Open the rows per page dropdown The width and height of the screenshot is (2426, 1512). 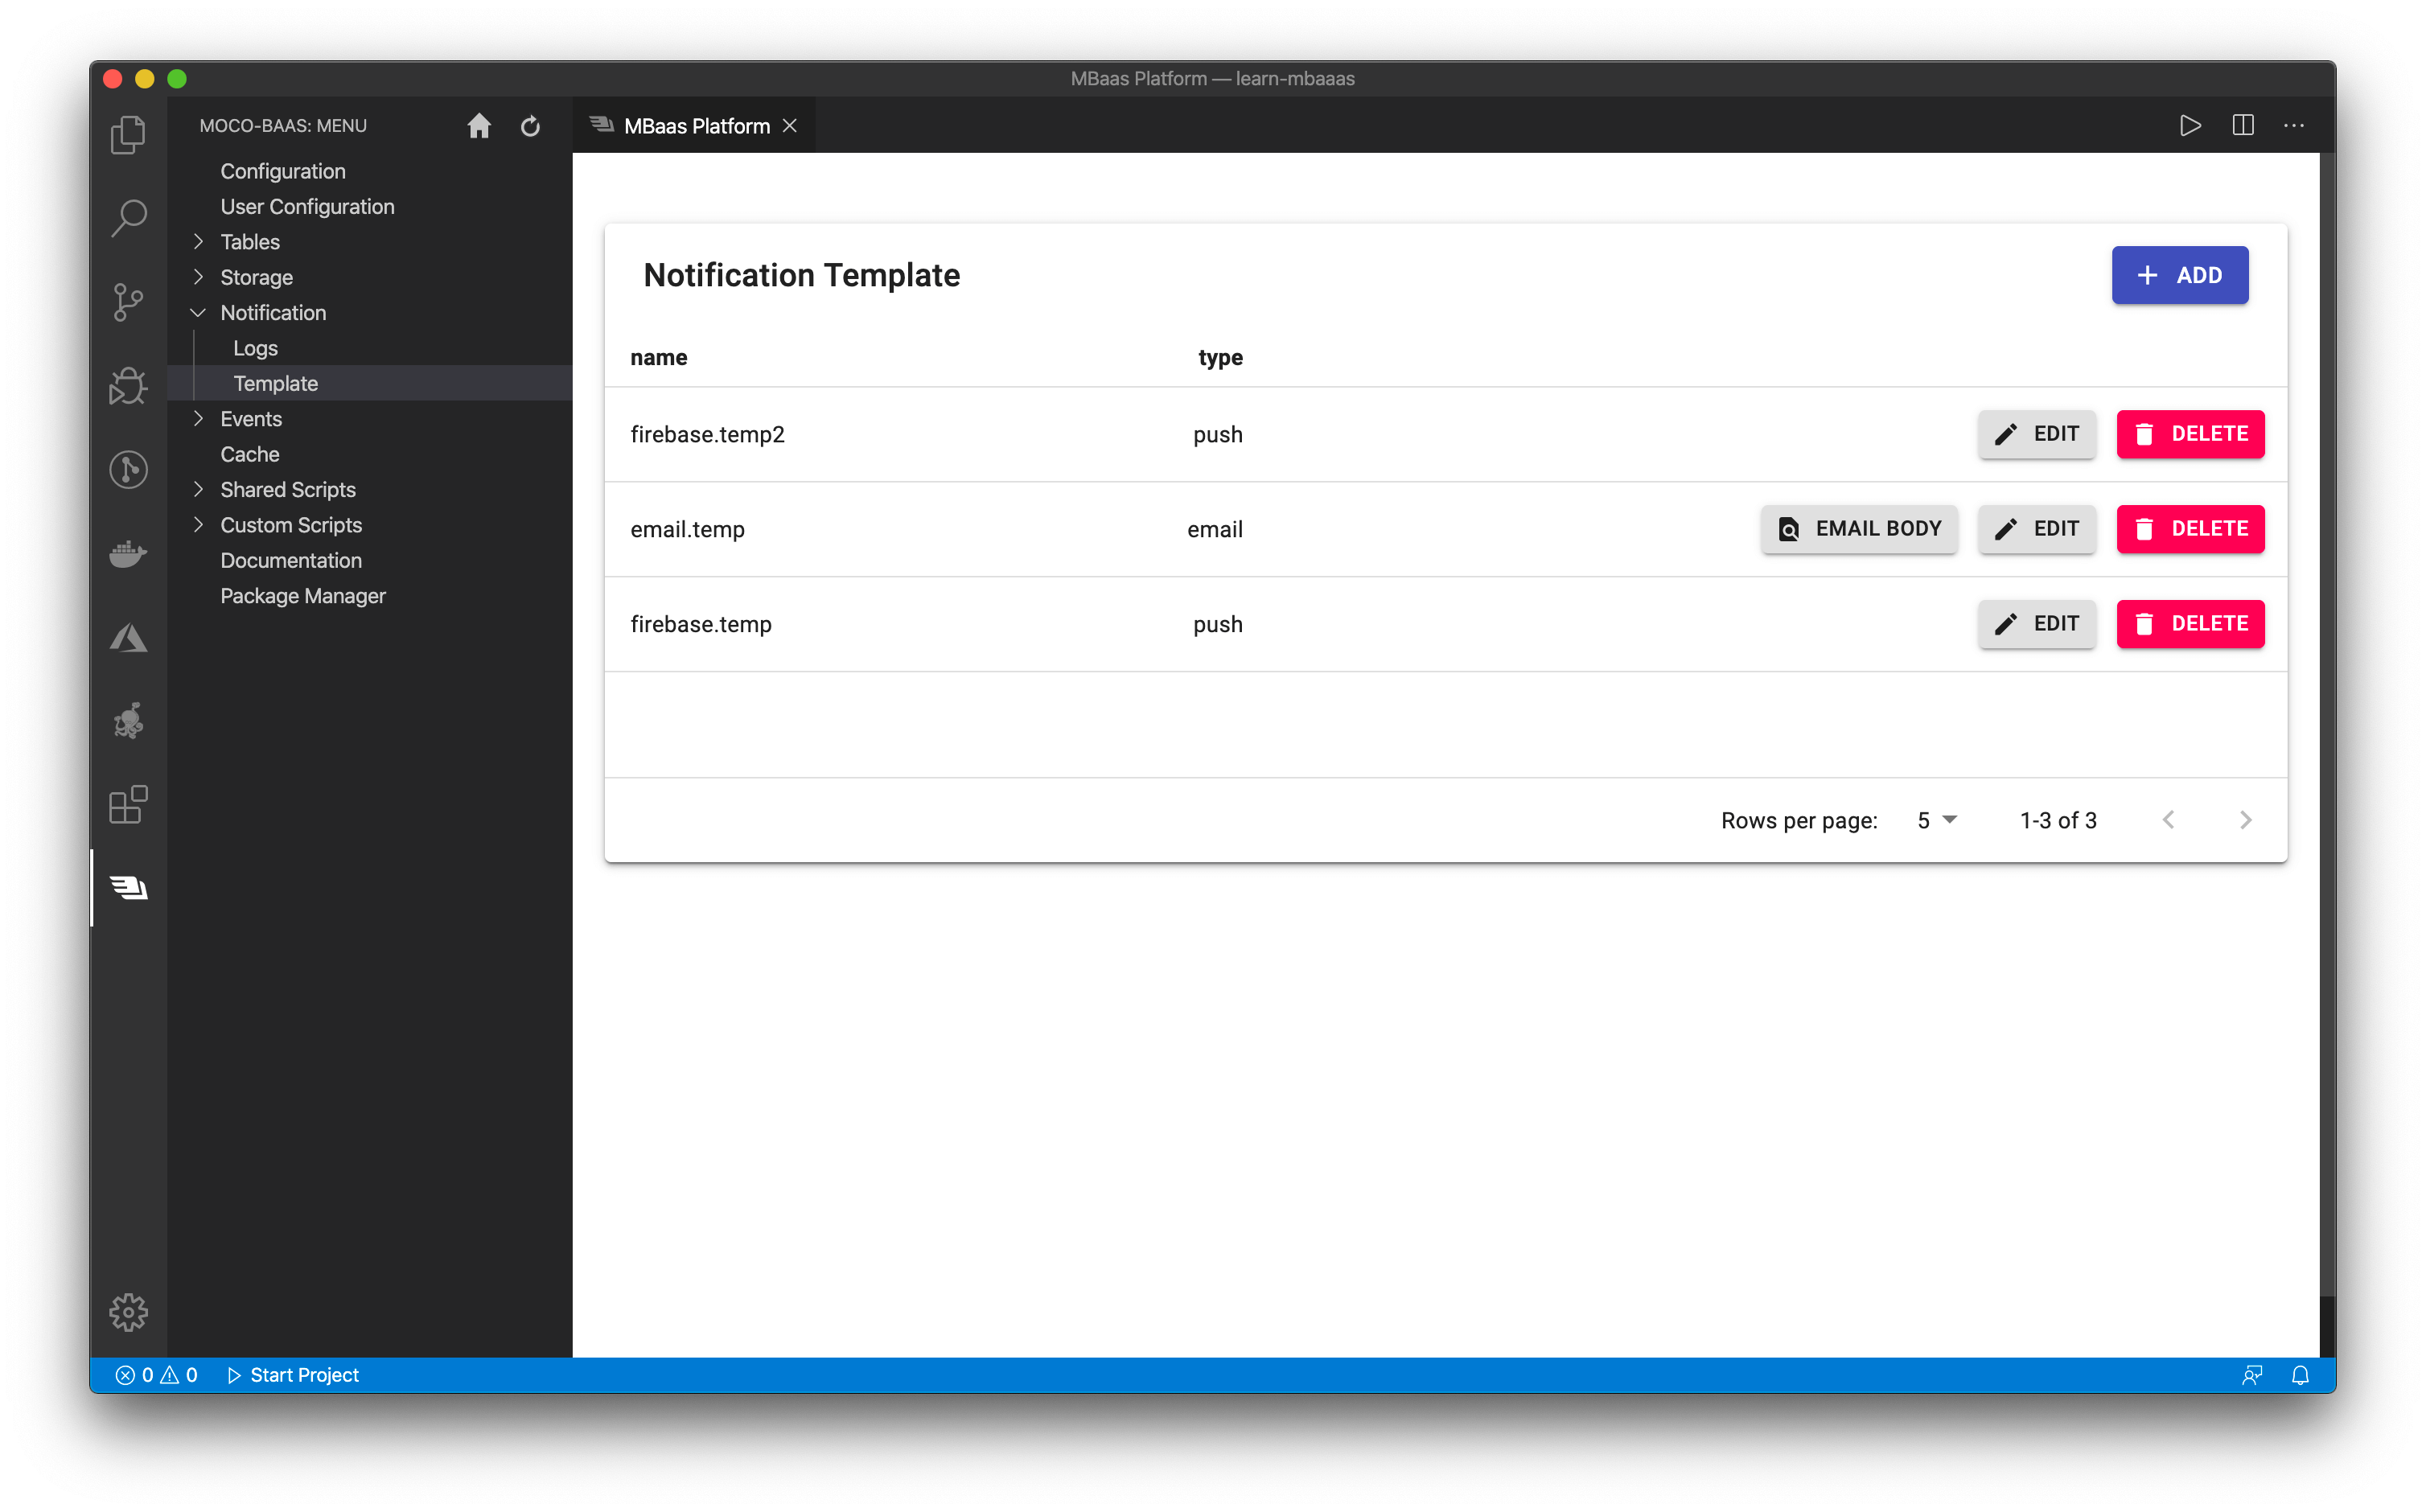click(x=1936, y=820)
